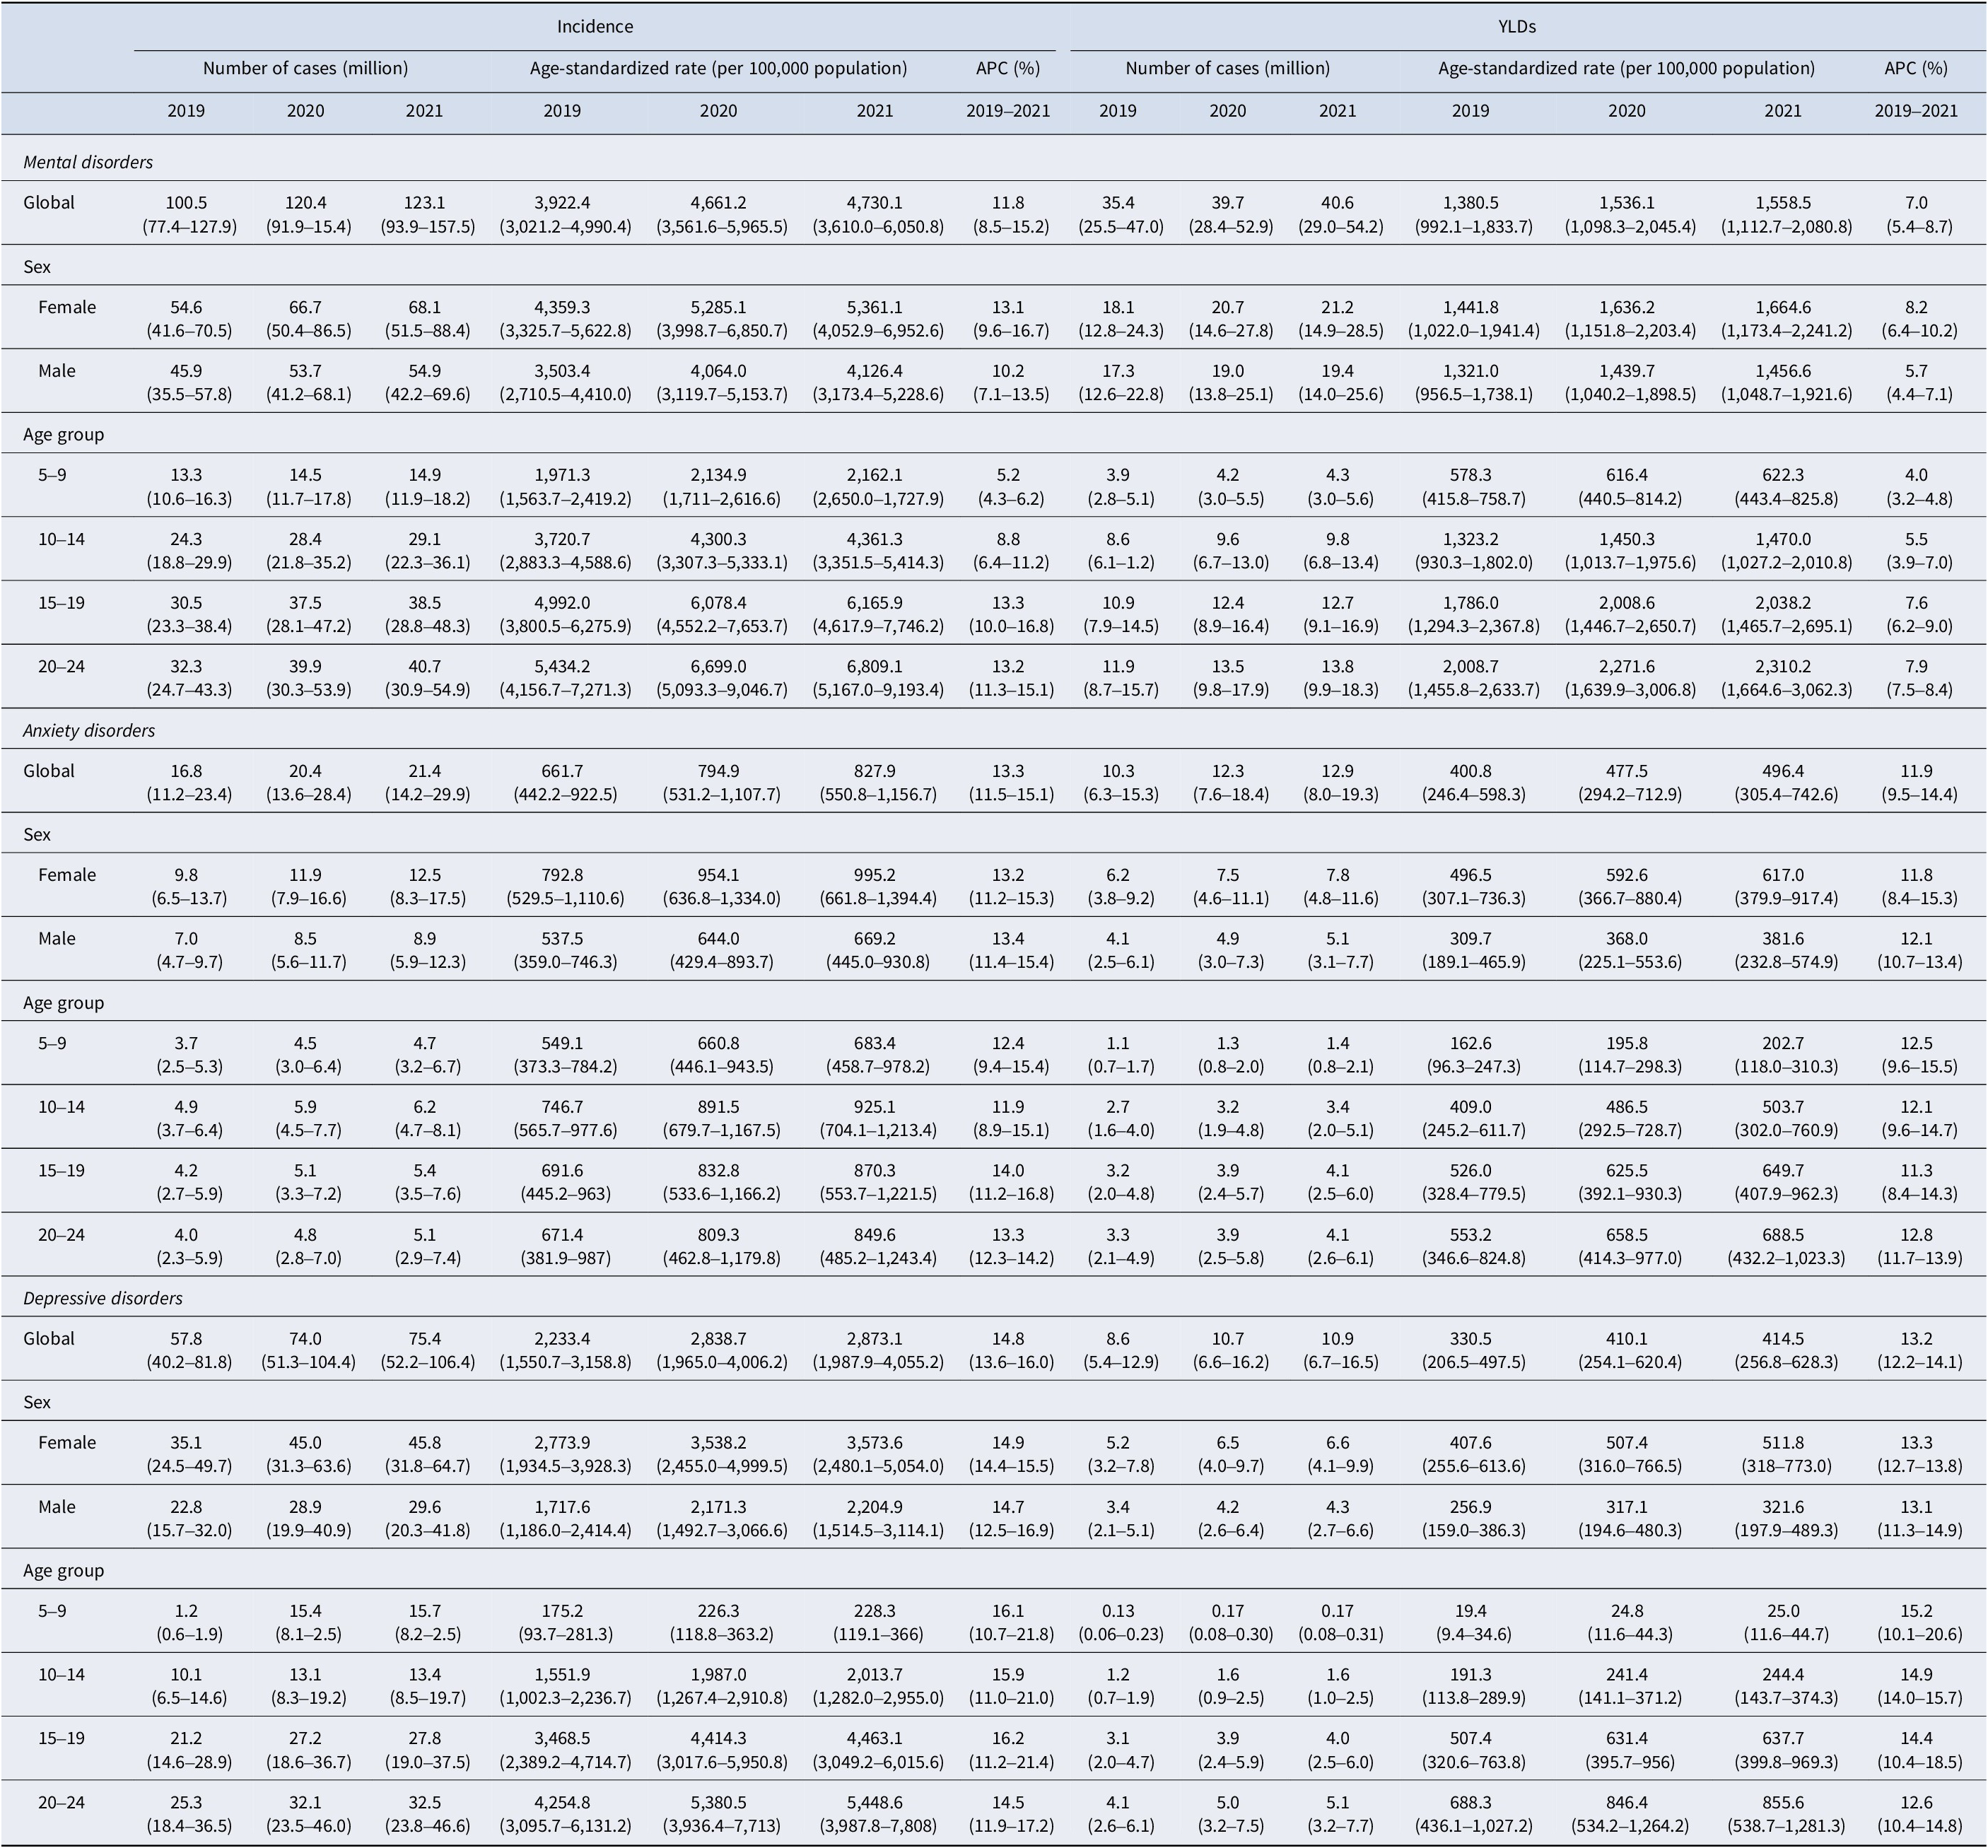Image resolution: width=1988 pixels, height=1848 pixels.
Task: Select "Number of cases (million)" header under Incidence
Action: (x=305, y=69)
